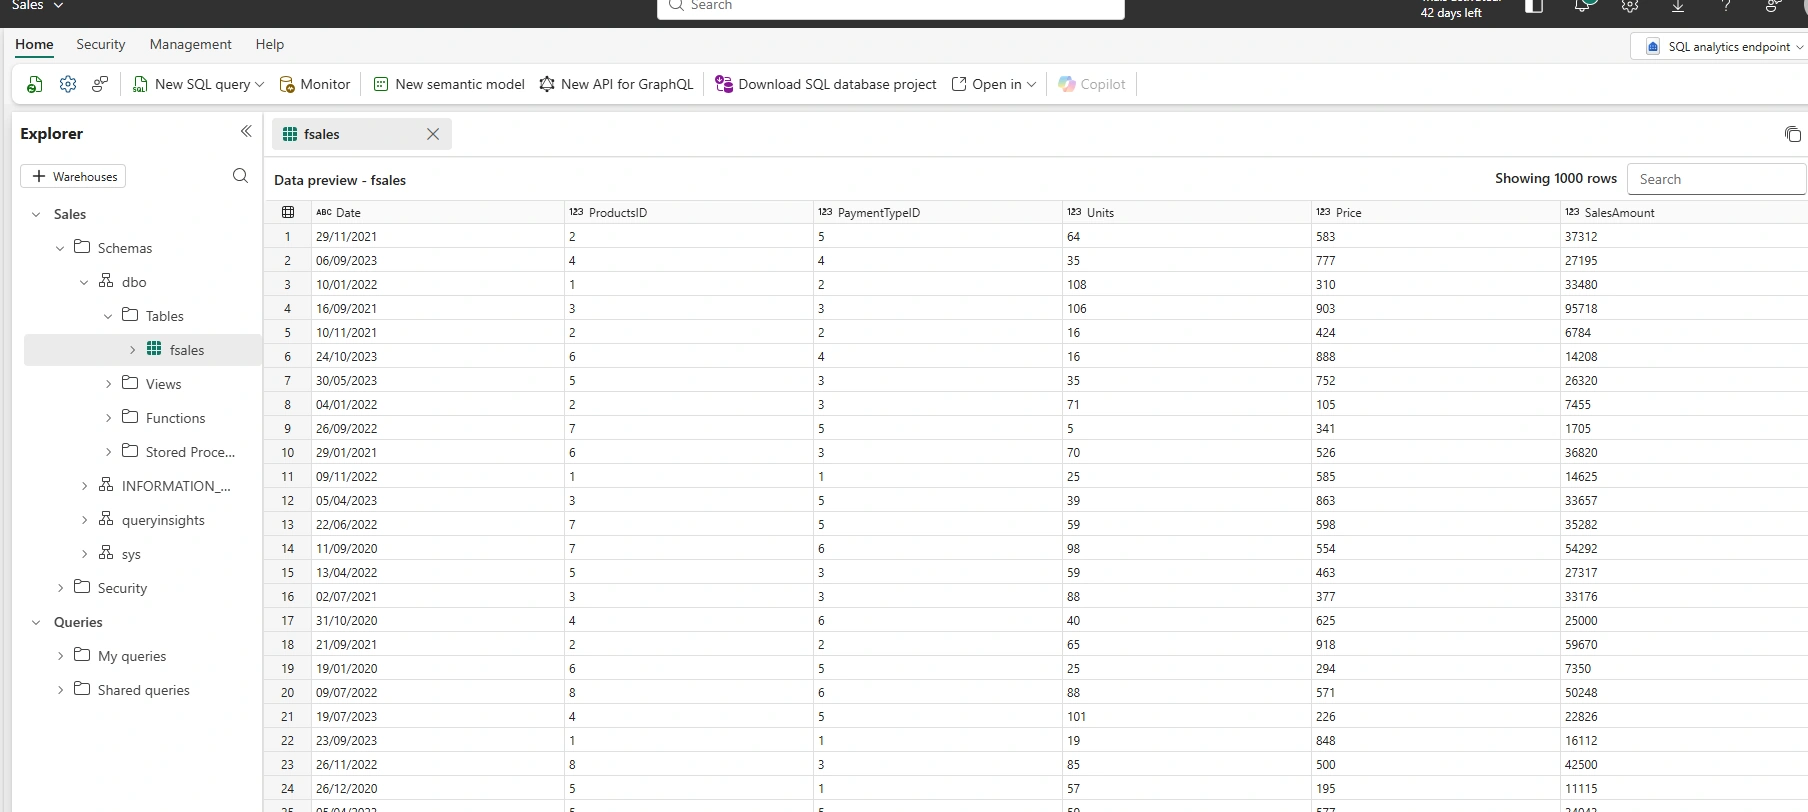Expand the sys schema
Image resolution: width=1808 pixels, height=812 pixels.
(84, 554)
